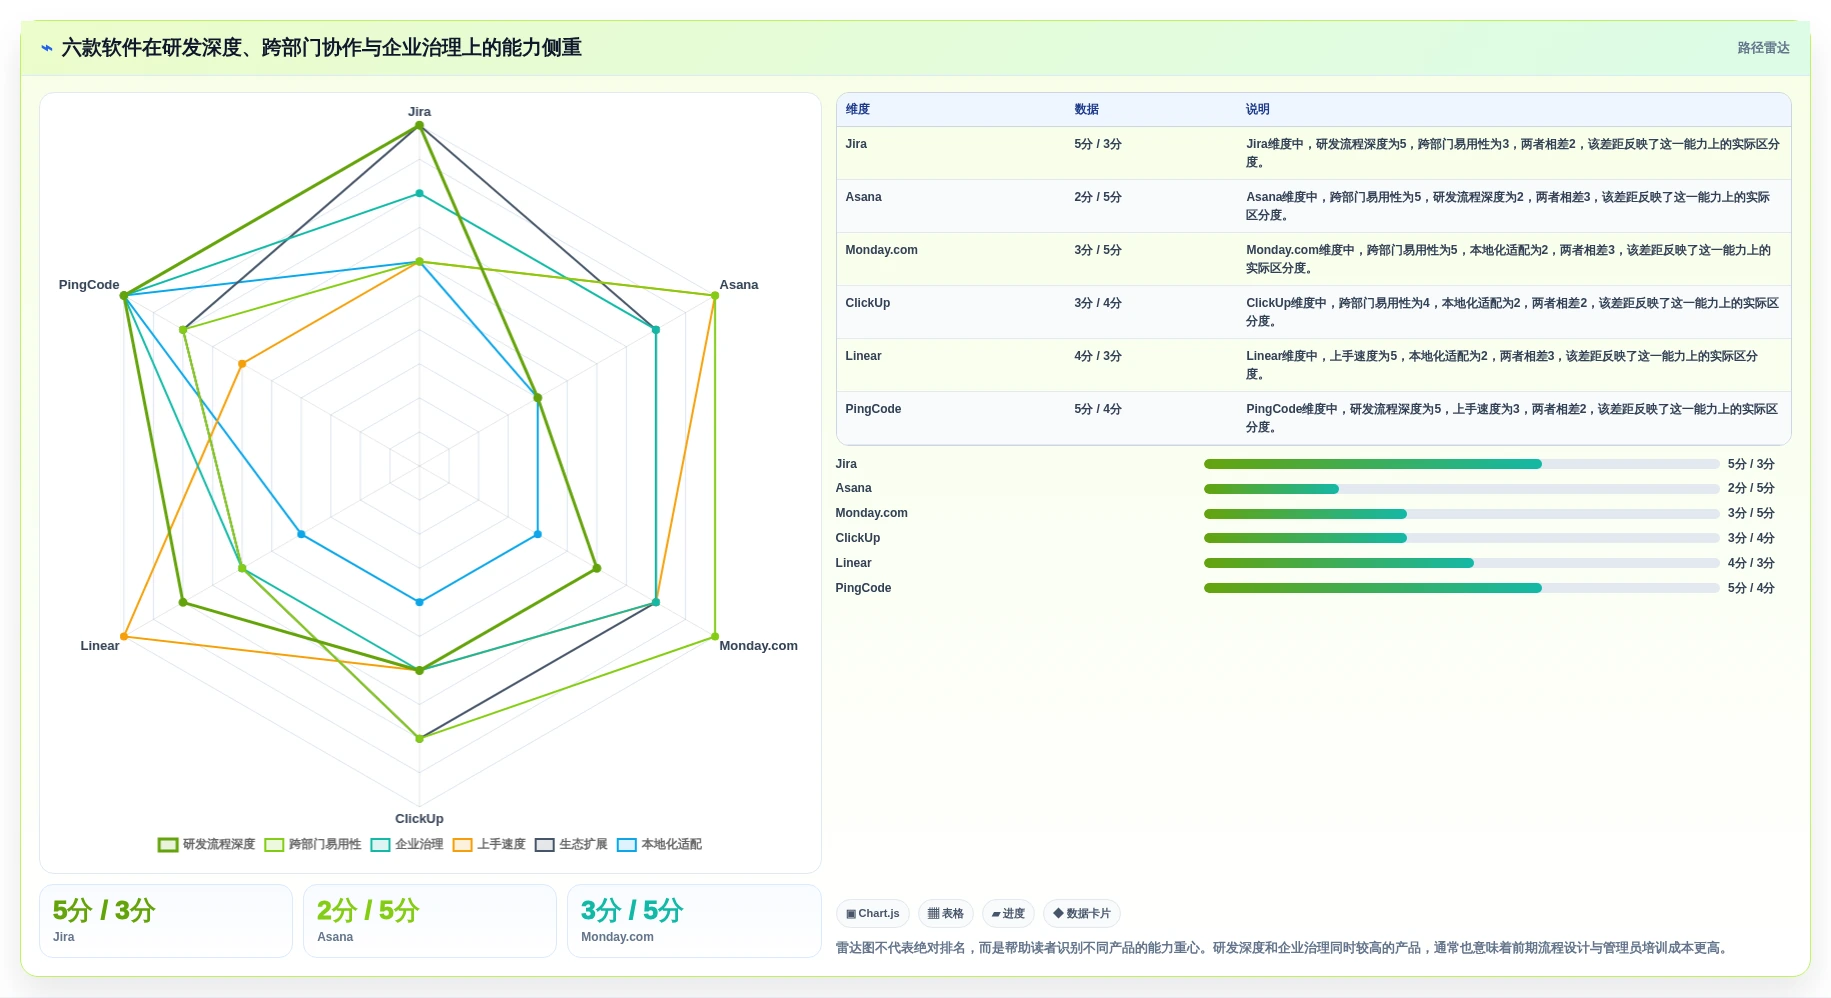Open the Monday.com 3分 / 5分 data card
This screenshot has height=998, width=1831.
(x=694, y=921)
